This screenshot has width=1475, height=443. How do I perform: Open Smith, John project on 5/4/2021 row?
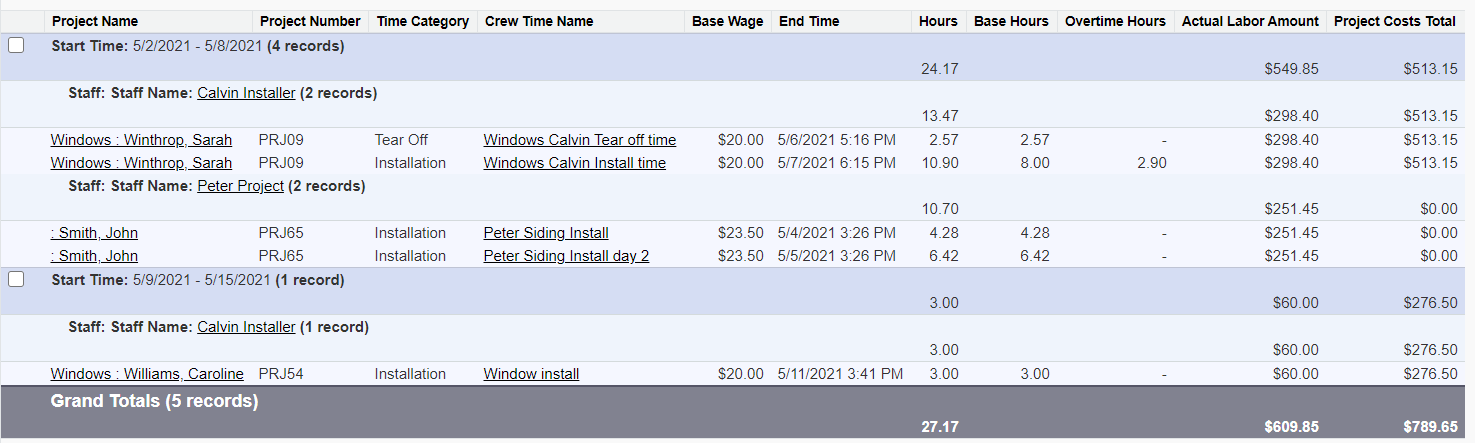point(94,233)
